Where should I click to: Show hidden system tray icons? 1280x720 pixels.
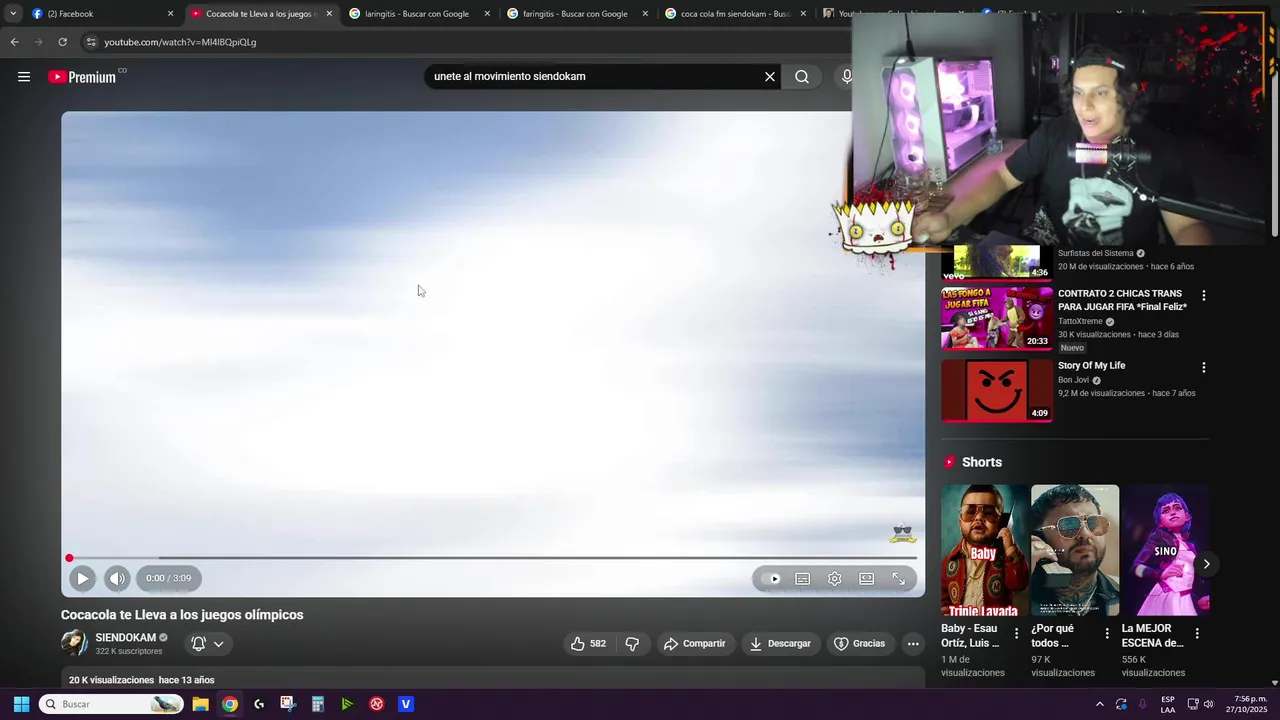click(1100, 704)
